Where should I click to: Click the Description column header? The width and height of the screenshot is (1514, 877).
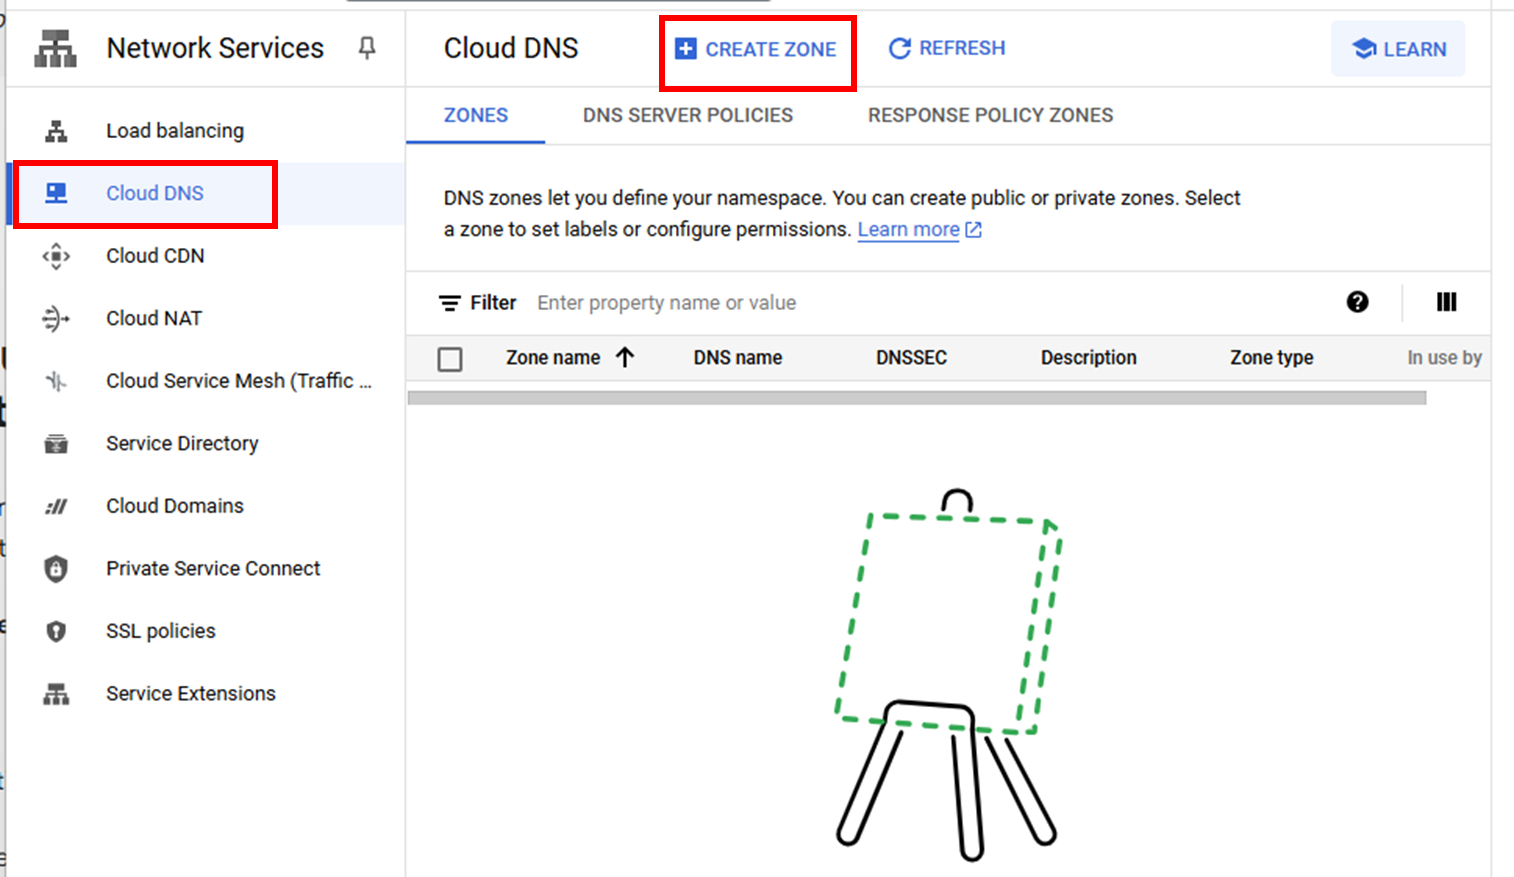[x=1088, y=357]
